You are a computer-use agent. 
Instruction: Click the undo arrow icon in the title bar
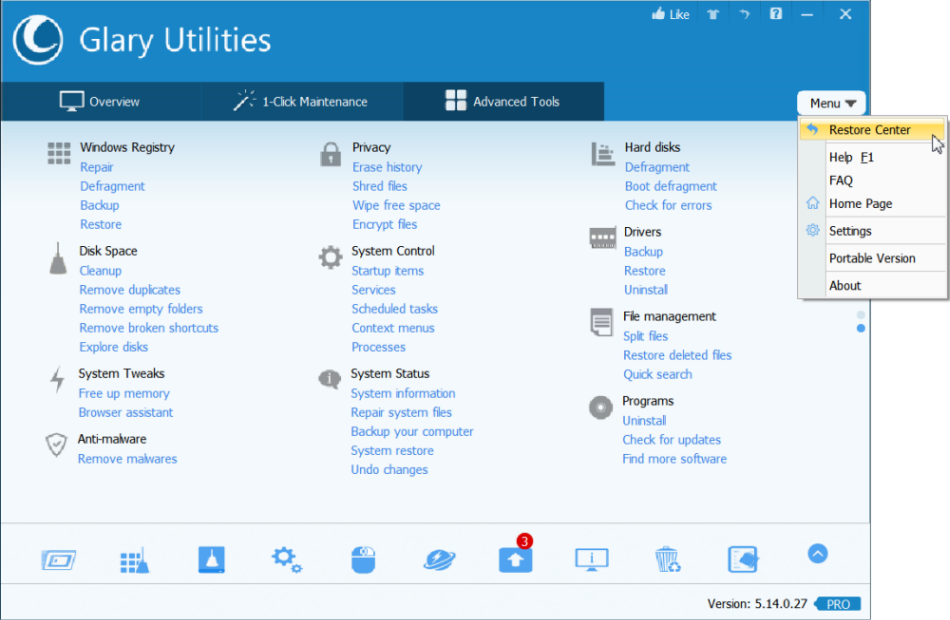pos(744,14)
